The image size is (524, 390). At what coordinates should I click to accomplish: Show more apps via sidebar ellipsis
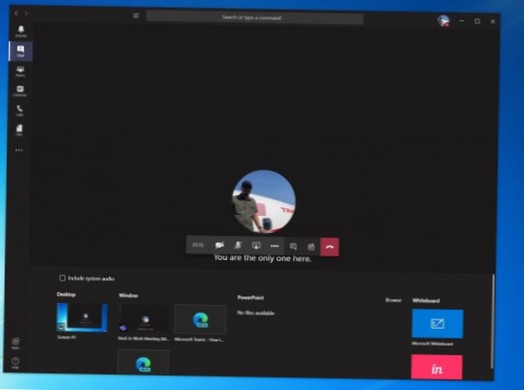pyautogui.click(x=19, y=150)
